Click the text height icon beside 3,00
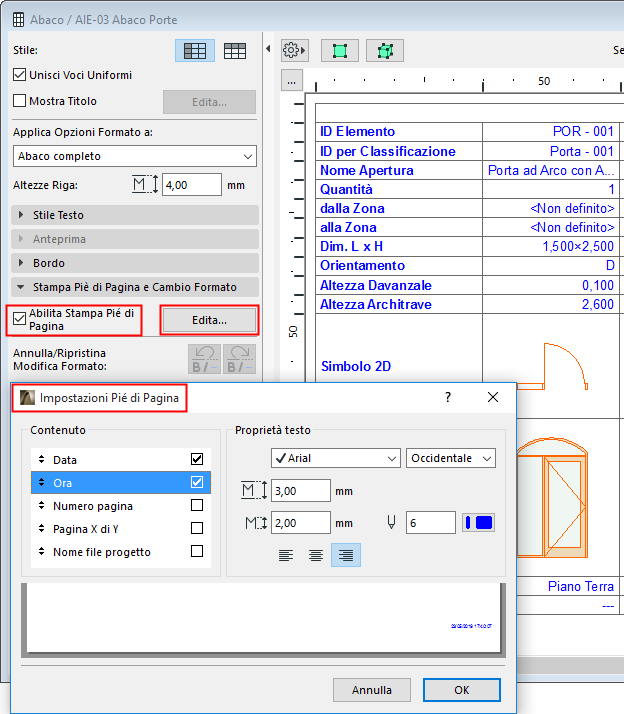 click(254, 490)
